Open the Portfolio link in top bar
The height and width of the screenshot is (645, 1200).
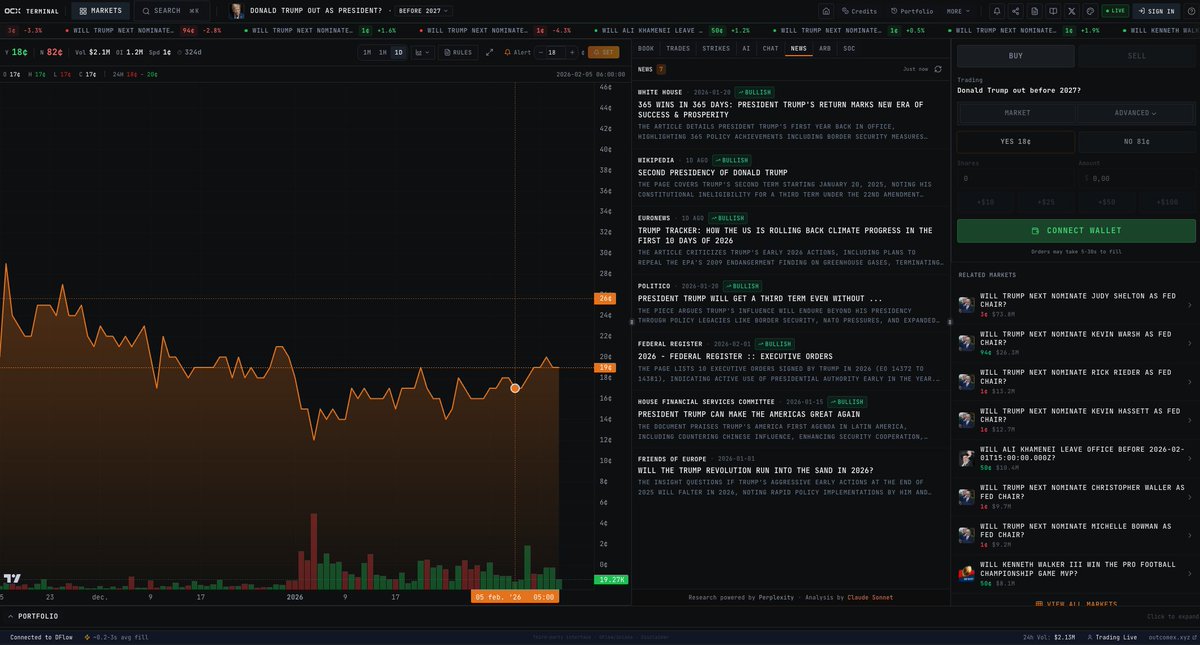click(912, 11)
